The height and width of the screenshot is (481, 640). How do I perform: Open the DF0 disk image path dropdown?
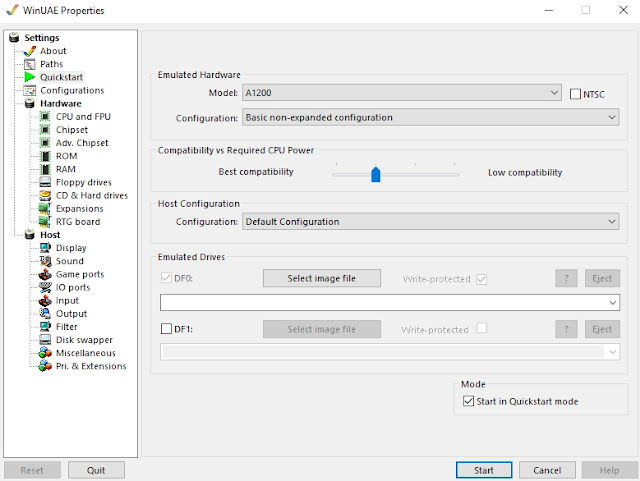click(390, 303)
